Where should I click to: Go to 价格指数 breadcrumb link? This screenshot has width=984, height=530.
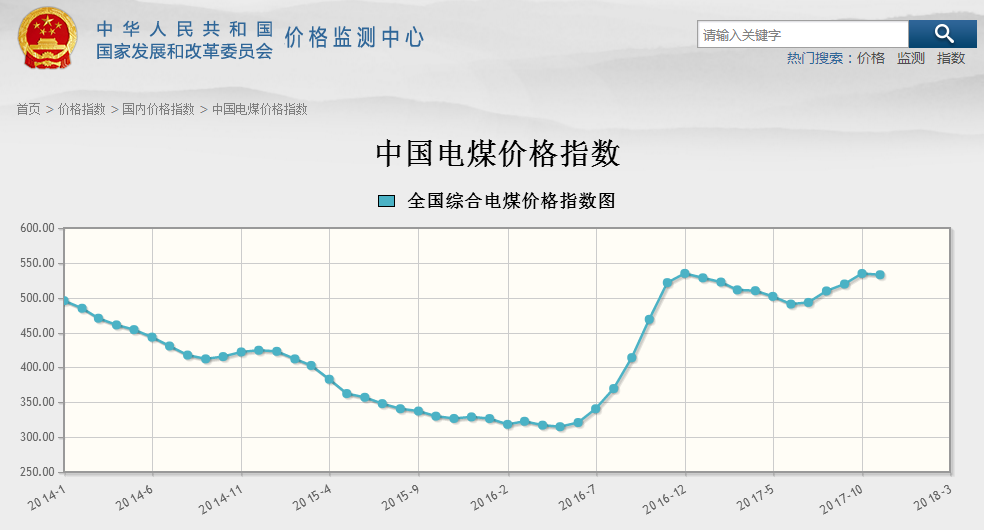tap(81, 109)
